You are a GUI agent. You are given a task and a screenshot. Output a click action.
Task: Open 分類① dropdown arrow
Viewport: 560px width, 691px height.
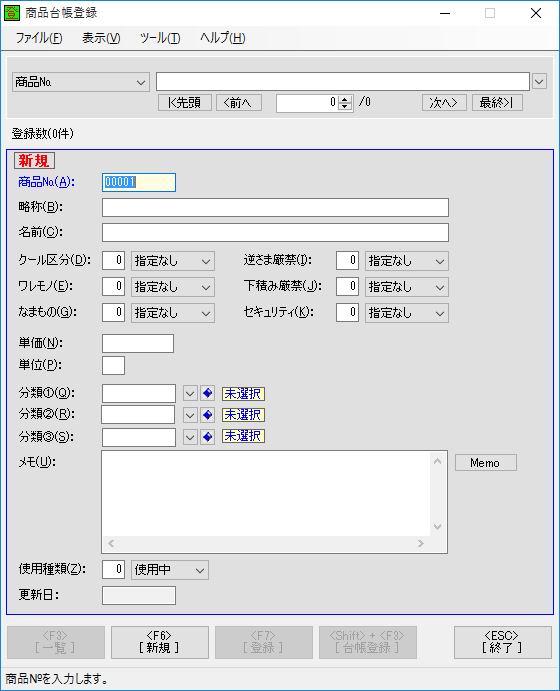tap(190, 393)
